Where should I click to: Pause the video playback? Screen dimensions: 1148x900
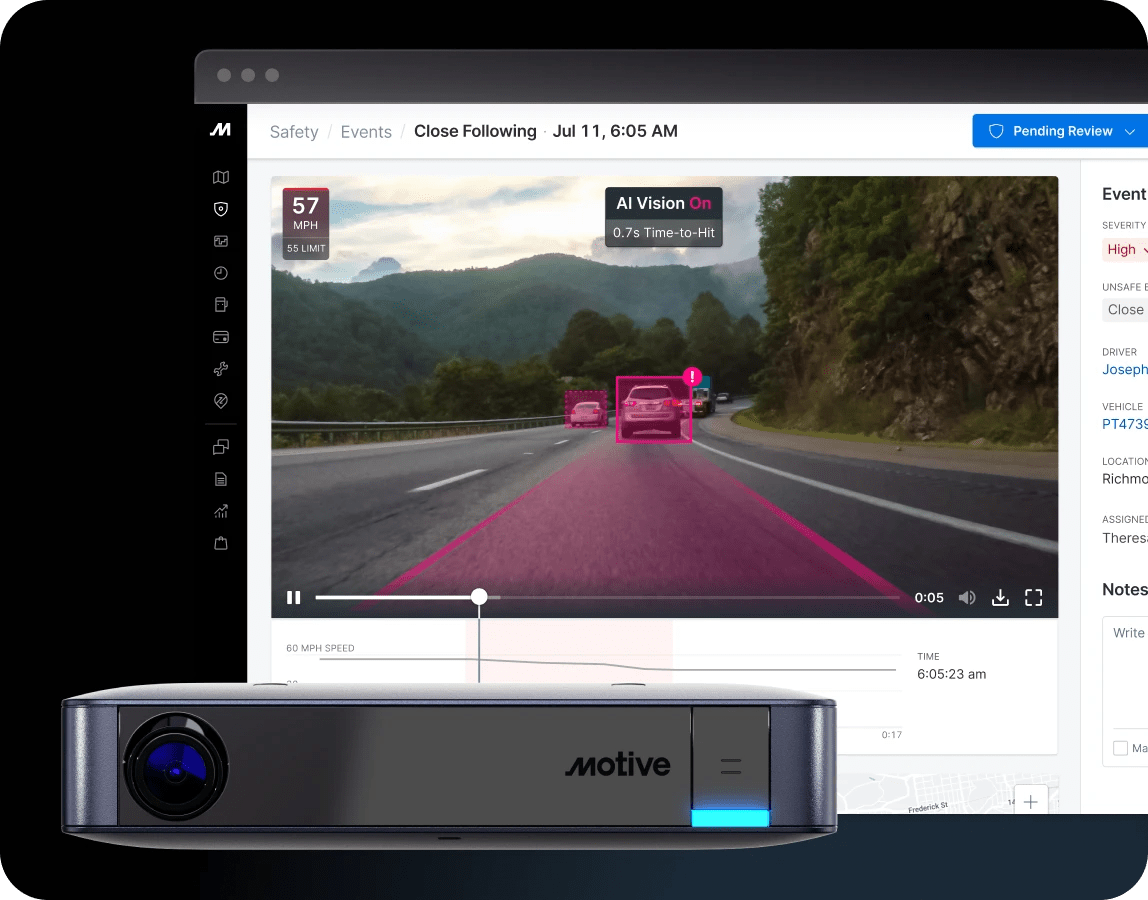[x=294, y=597]
